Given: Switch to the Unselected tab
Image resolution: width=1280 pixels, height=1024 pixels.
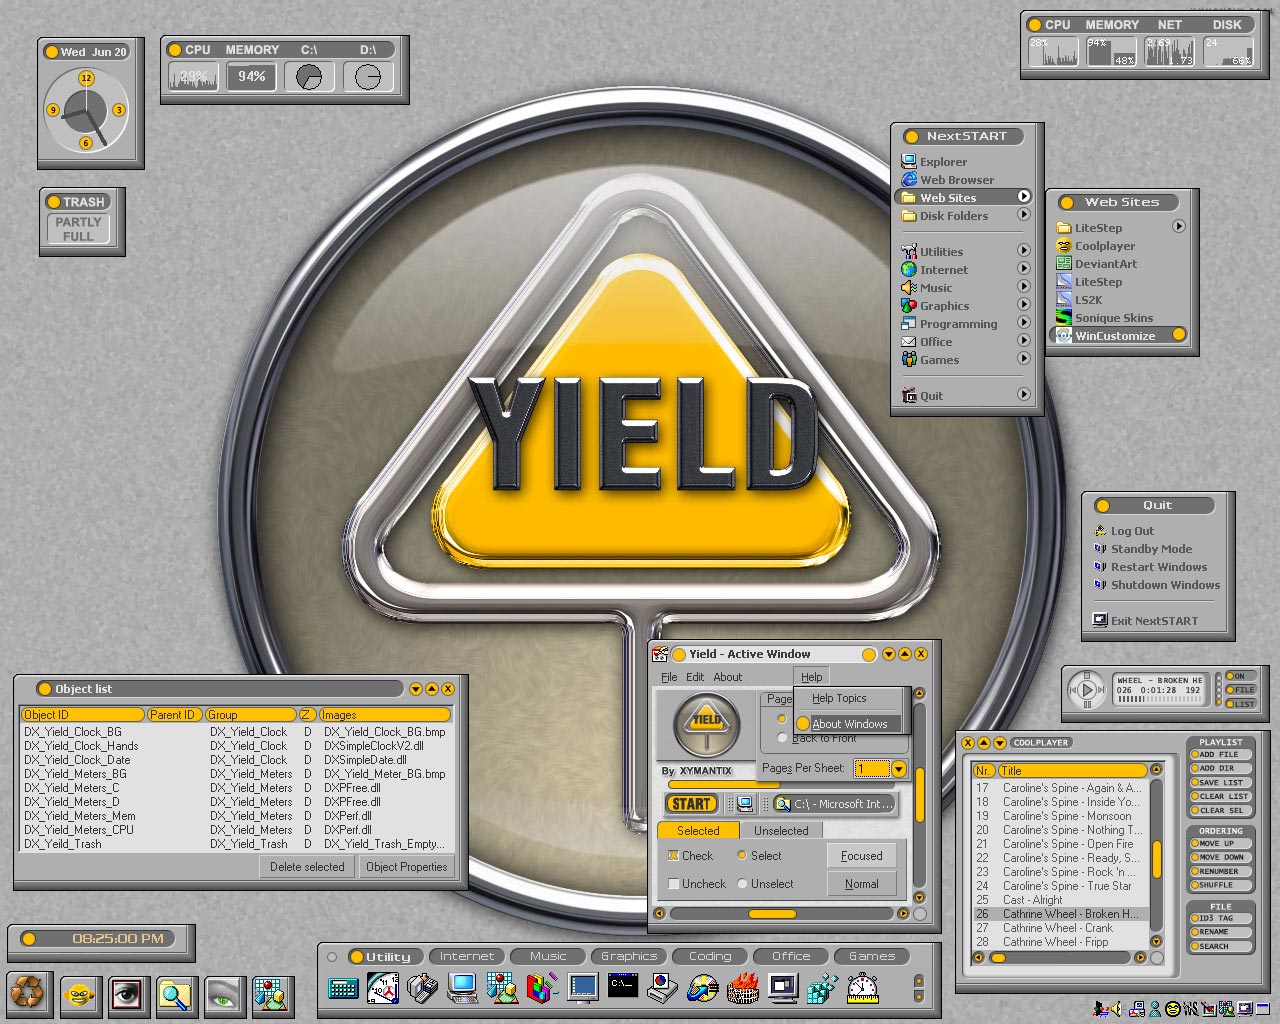Looking at the screenshot, I should 781,831.
